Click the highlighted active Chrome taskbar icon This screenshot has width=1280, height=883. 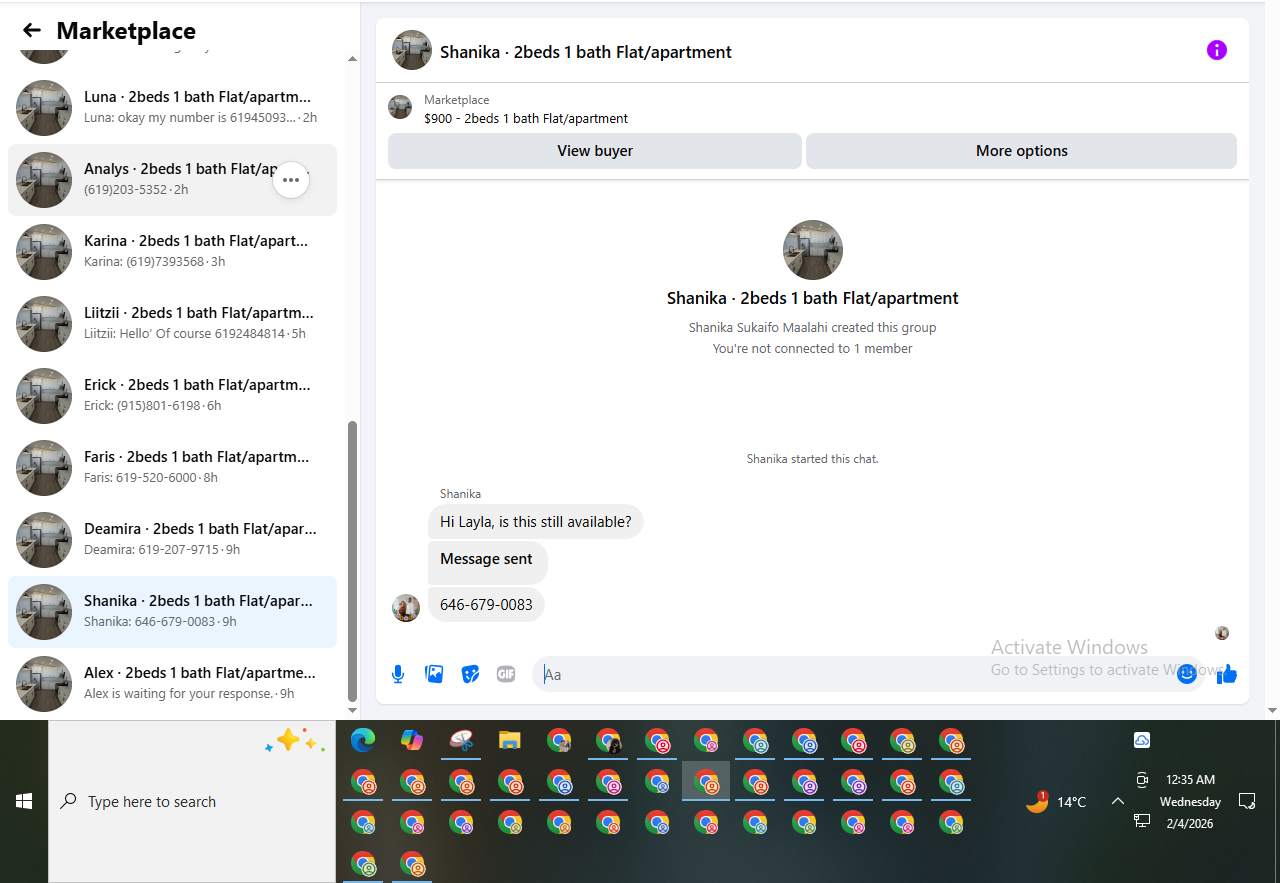tap(706, 781)
